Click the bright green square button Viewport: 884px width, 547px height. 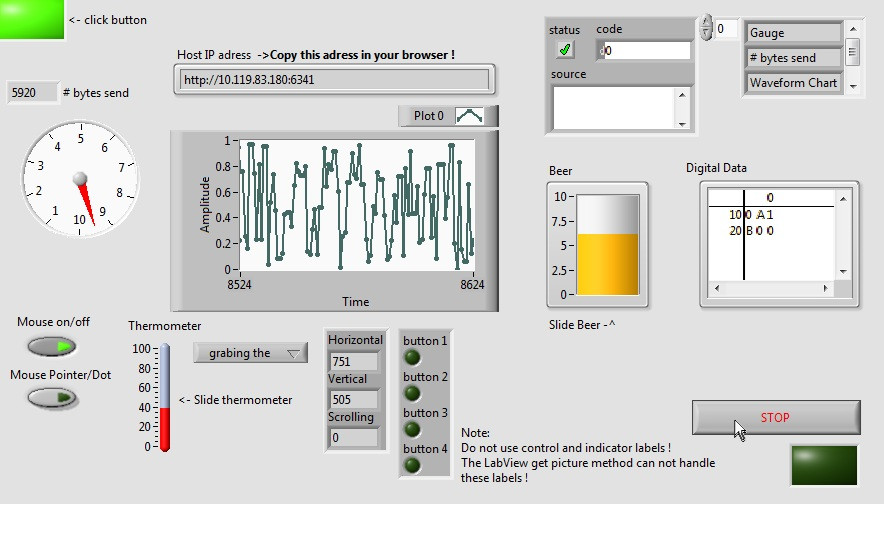32,19
